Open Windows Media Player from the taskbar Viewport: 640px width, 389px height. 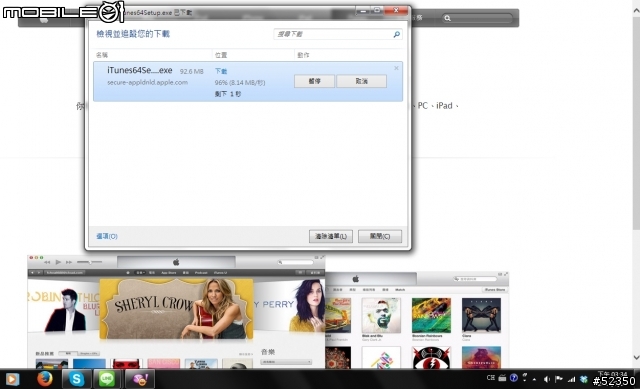[x=12, y=379]
